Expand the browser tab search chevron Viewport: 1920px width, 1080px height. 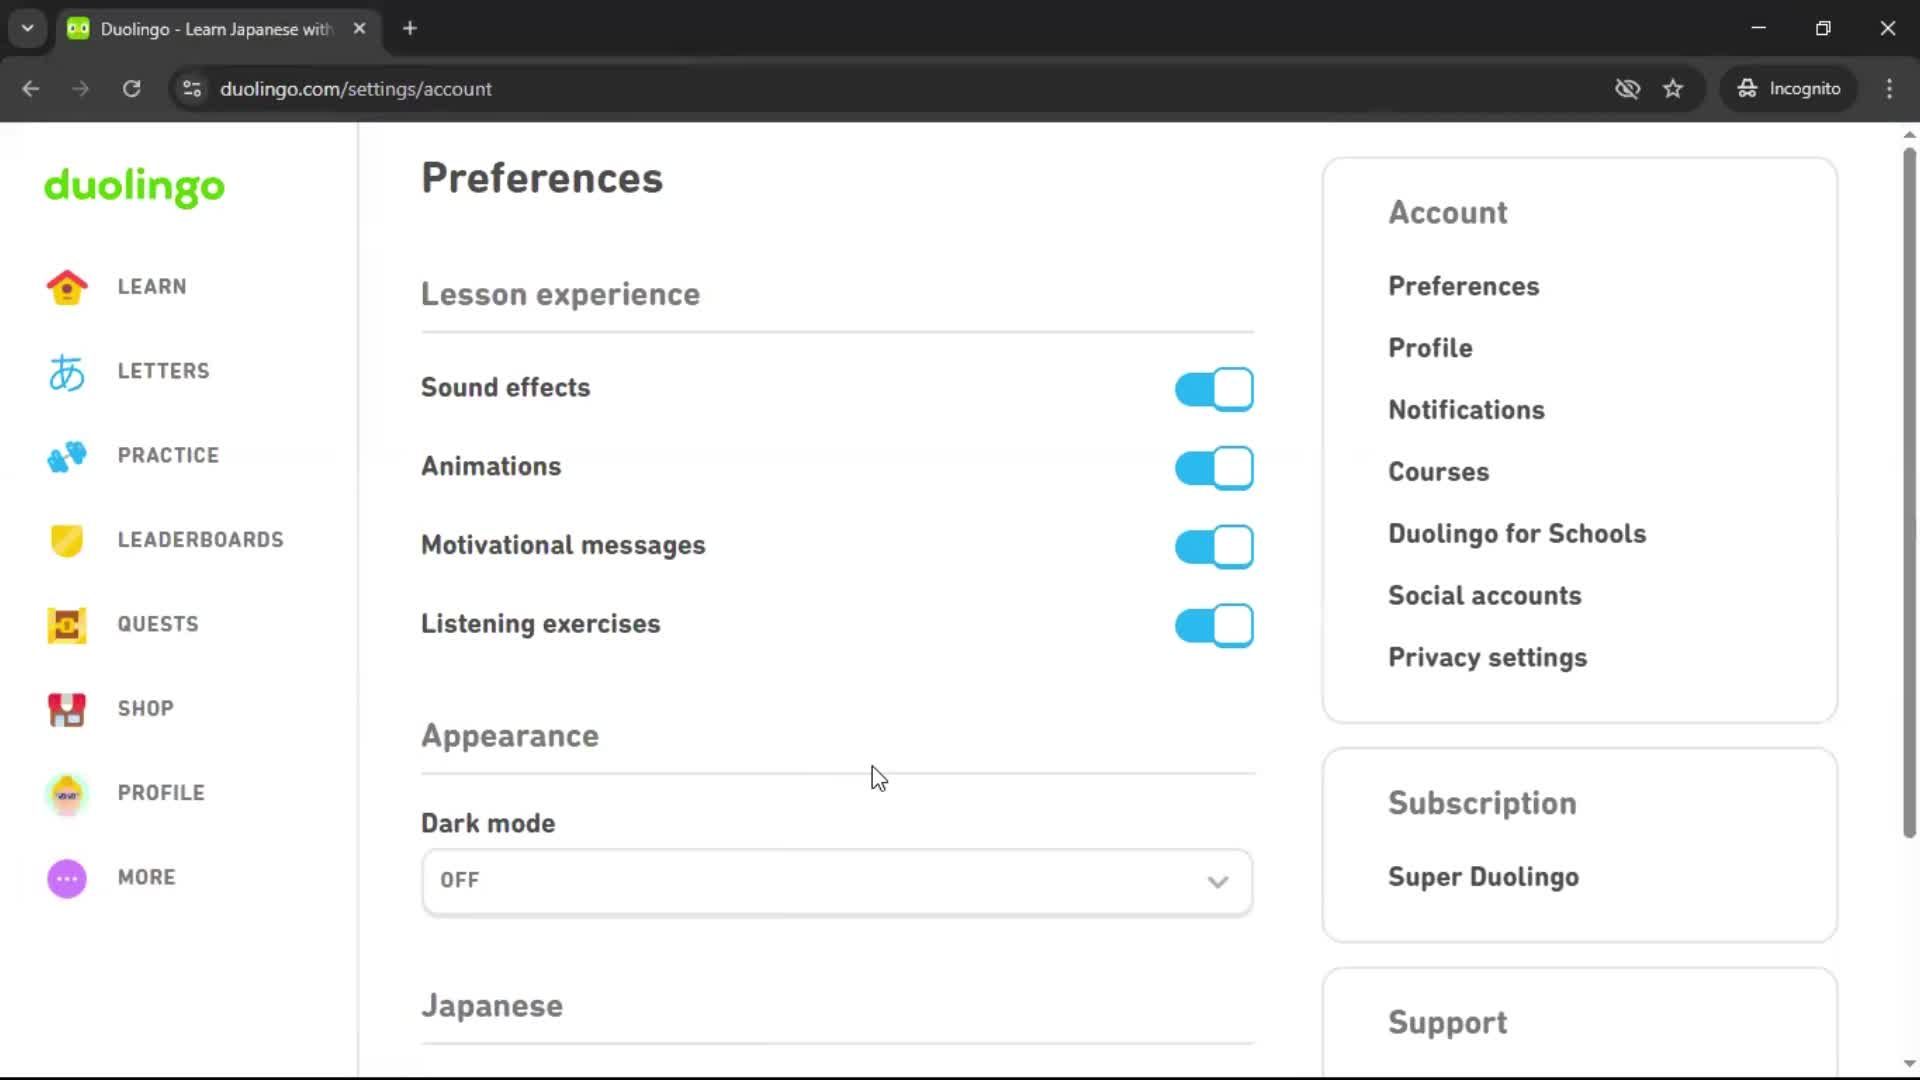pos(27,28)
